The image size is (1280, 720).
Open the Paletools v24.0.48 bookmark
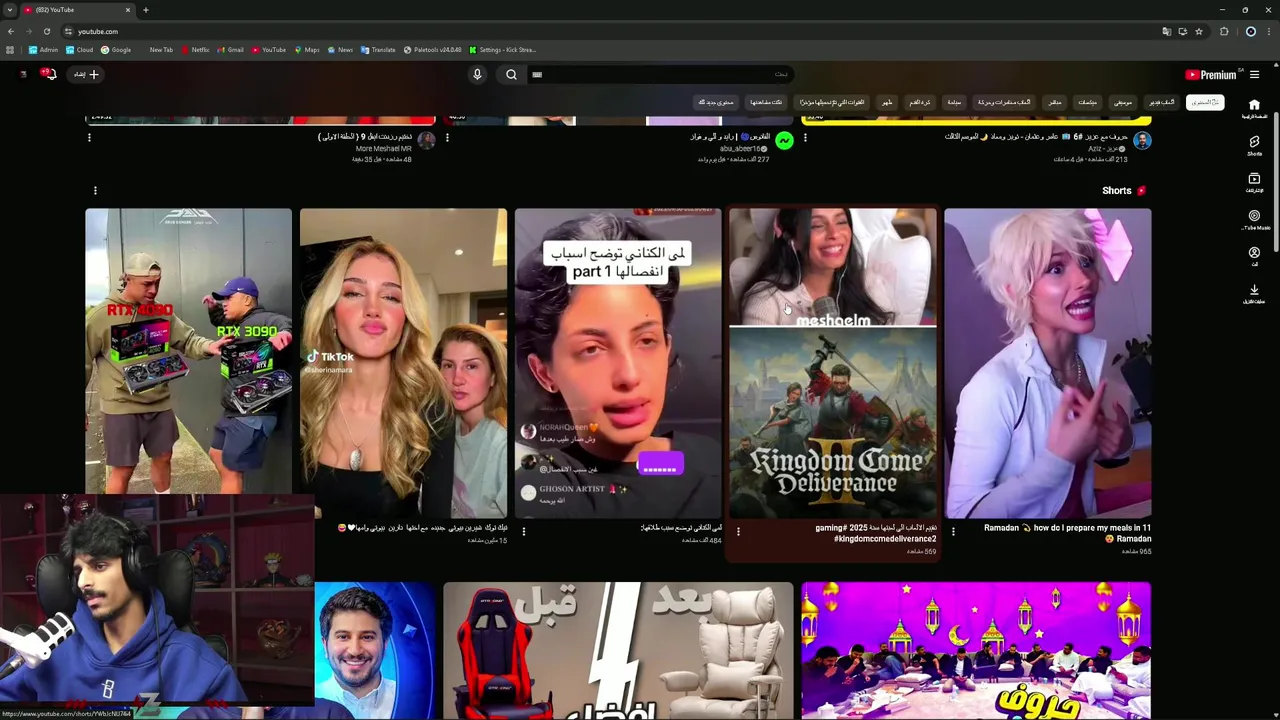[433, 49]
